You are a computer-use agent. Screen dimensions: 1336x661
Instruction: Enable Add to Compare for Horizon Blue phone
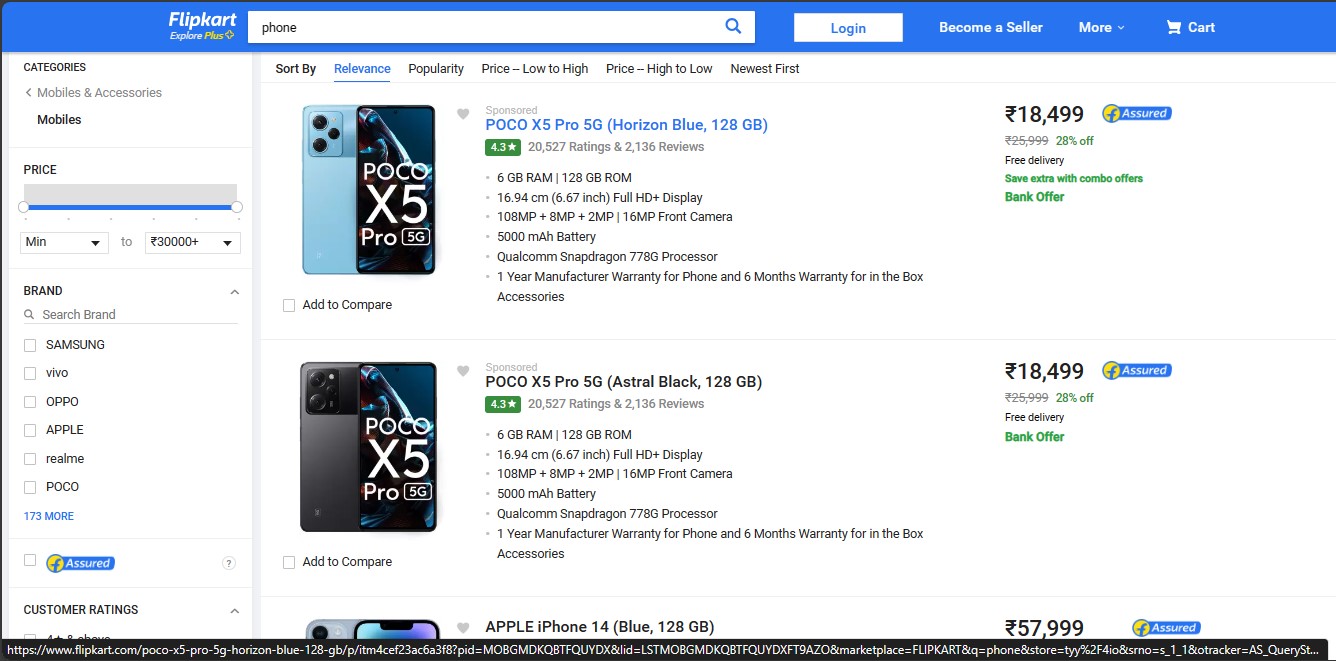289,305
